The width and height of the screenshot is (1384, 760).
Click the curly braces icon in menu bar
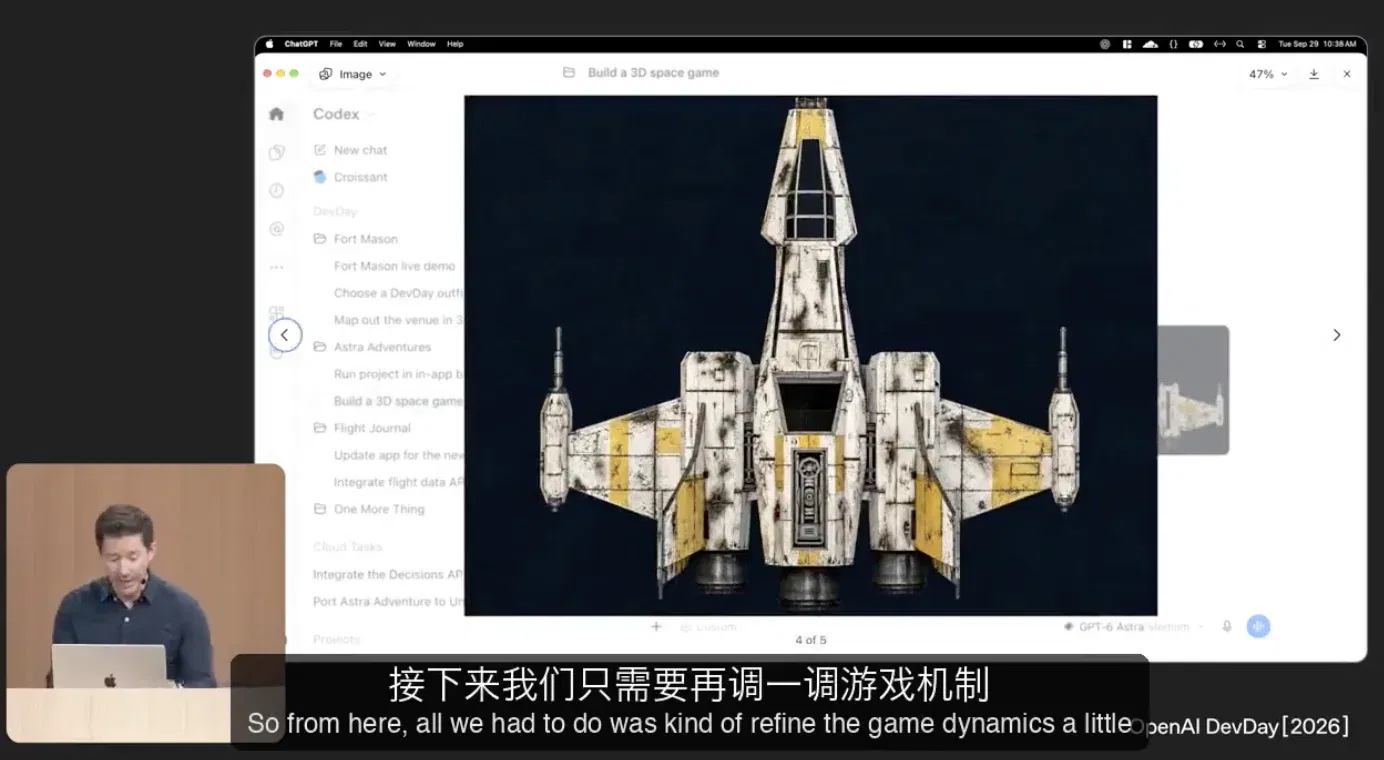tap(1173, 44)
